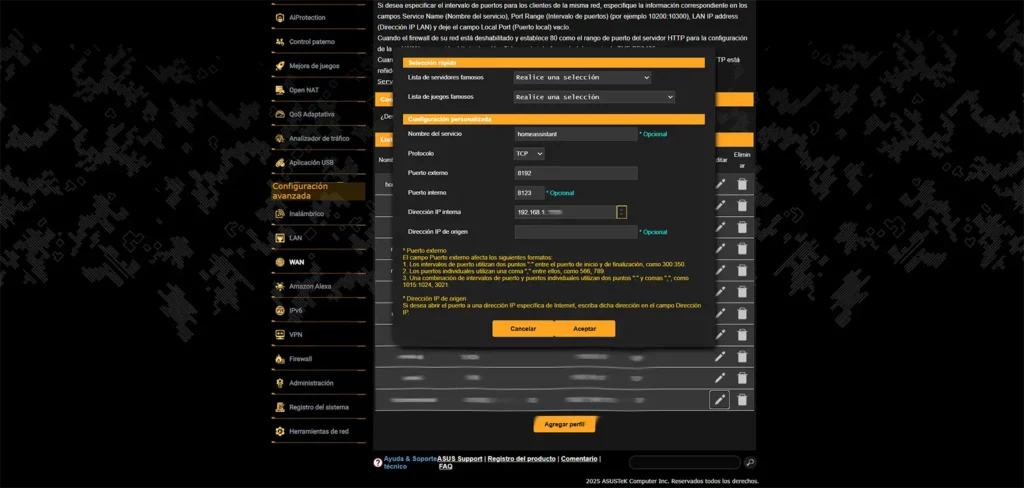Open Firewall flame icon item
1024x488 pixels.
click(x=280, y=359)
